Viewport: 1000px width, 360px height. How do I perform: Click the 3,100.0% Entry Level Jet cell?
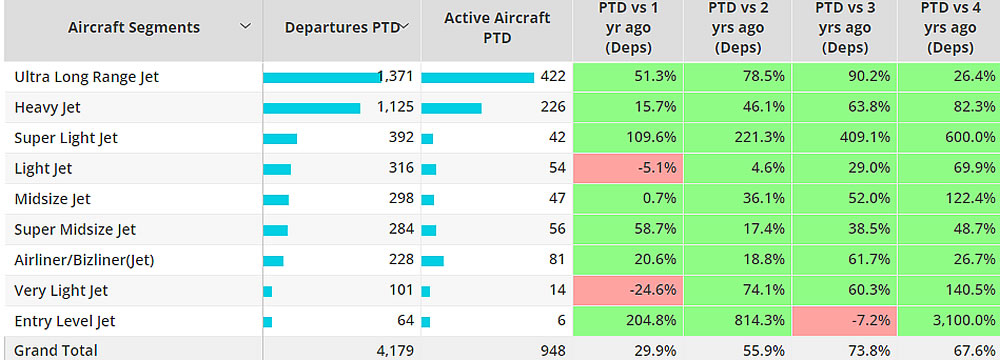tap(949, 321)
